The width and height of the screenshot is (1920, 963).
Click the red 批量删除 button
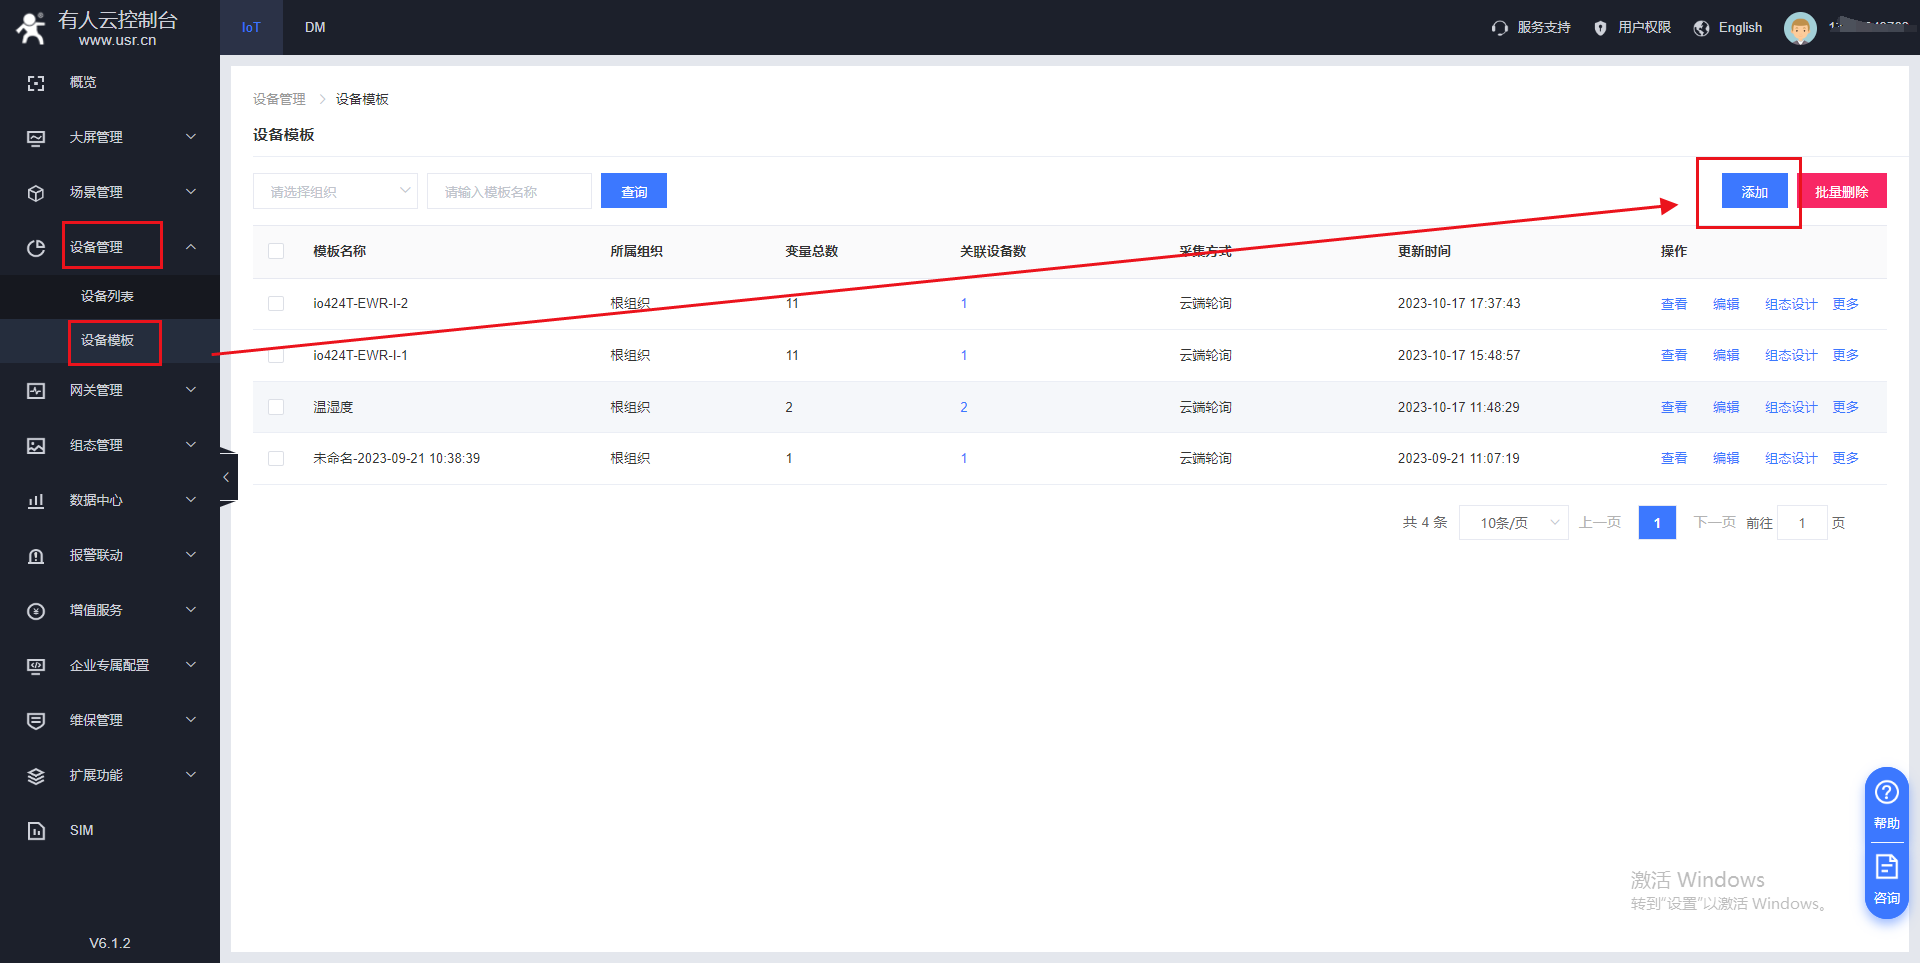pos(1841,191)
